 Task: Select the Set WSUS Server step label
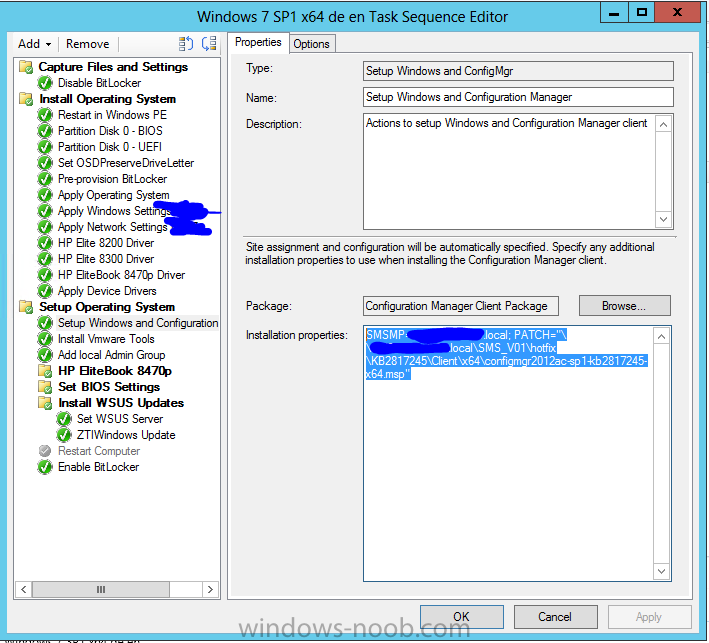[120, 419]
